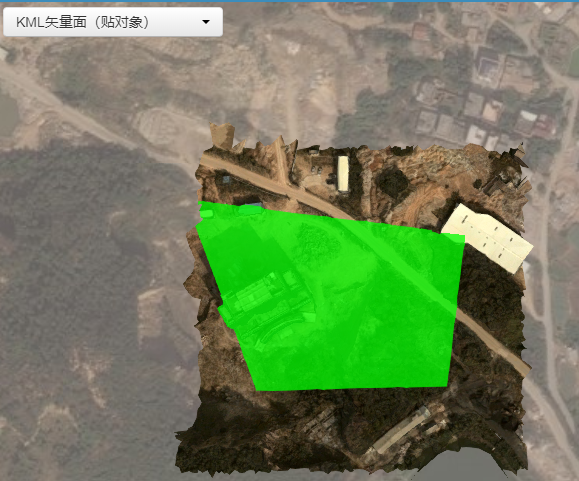The height and width of the screenshot is (481, 579).
Task: Click the blue strip along the top edge
Action: coord(290,1)
